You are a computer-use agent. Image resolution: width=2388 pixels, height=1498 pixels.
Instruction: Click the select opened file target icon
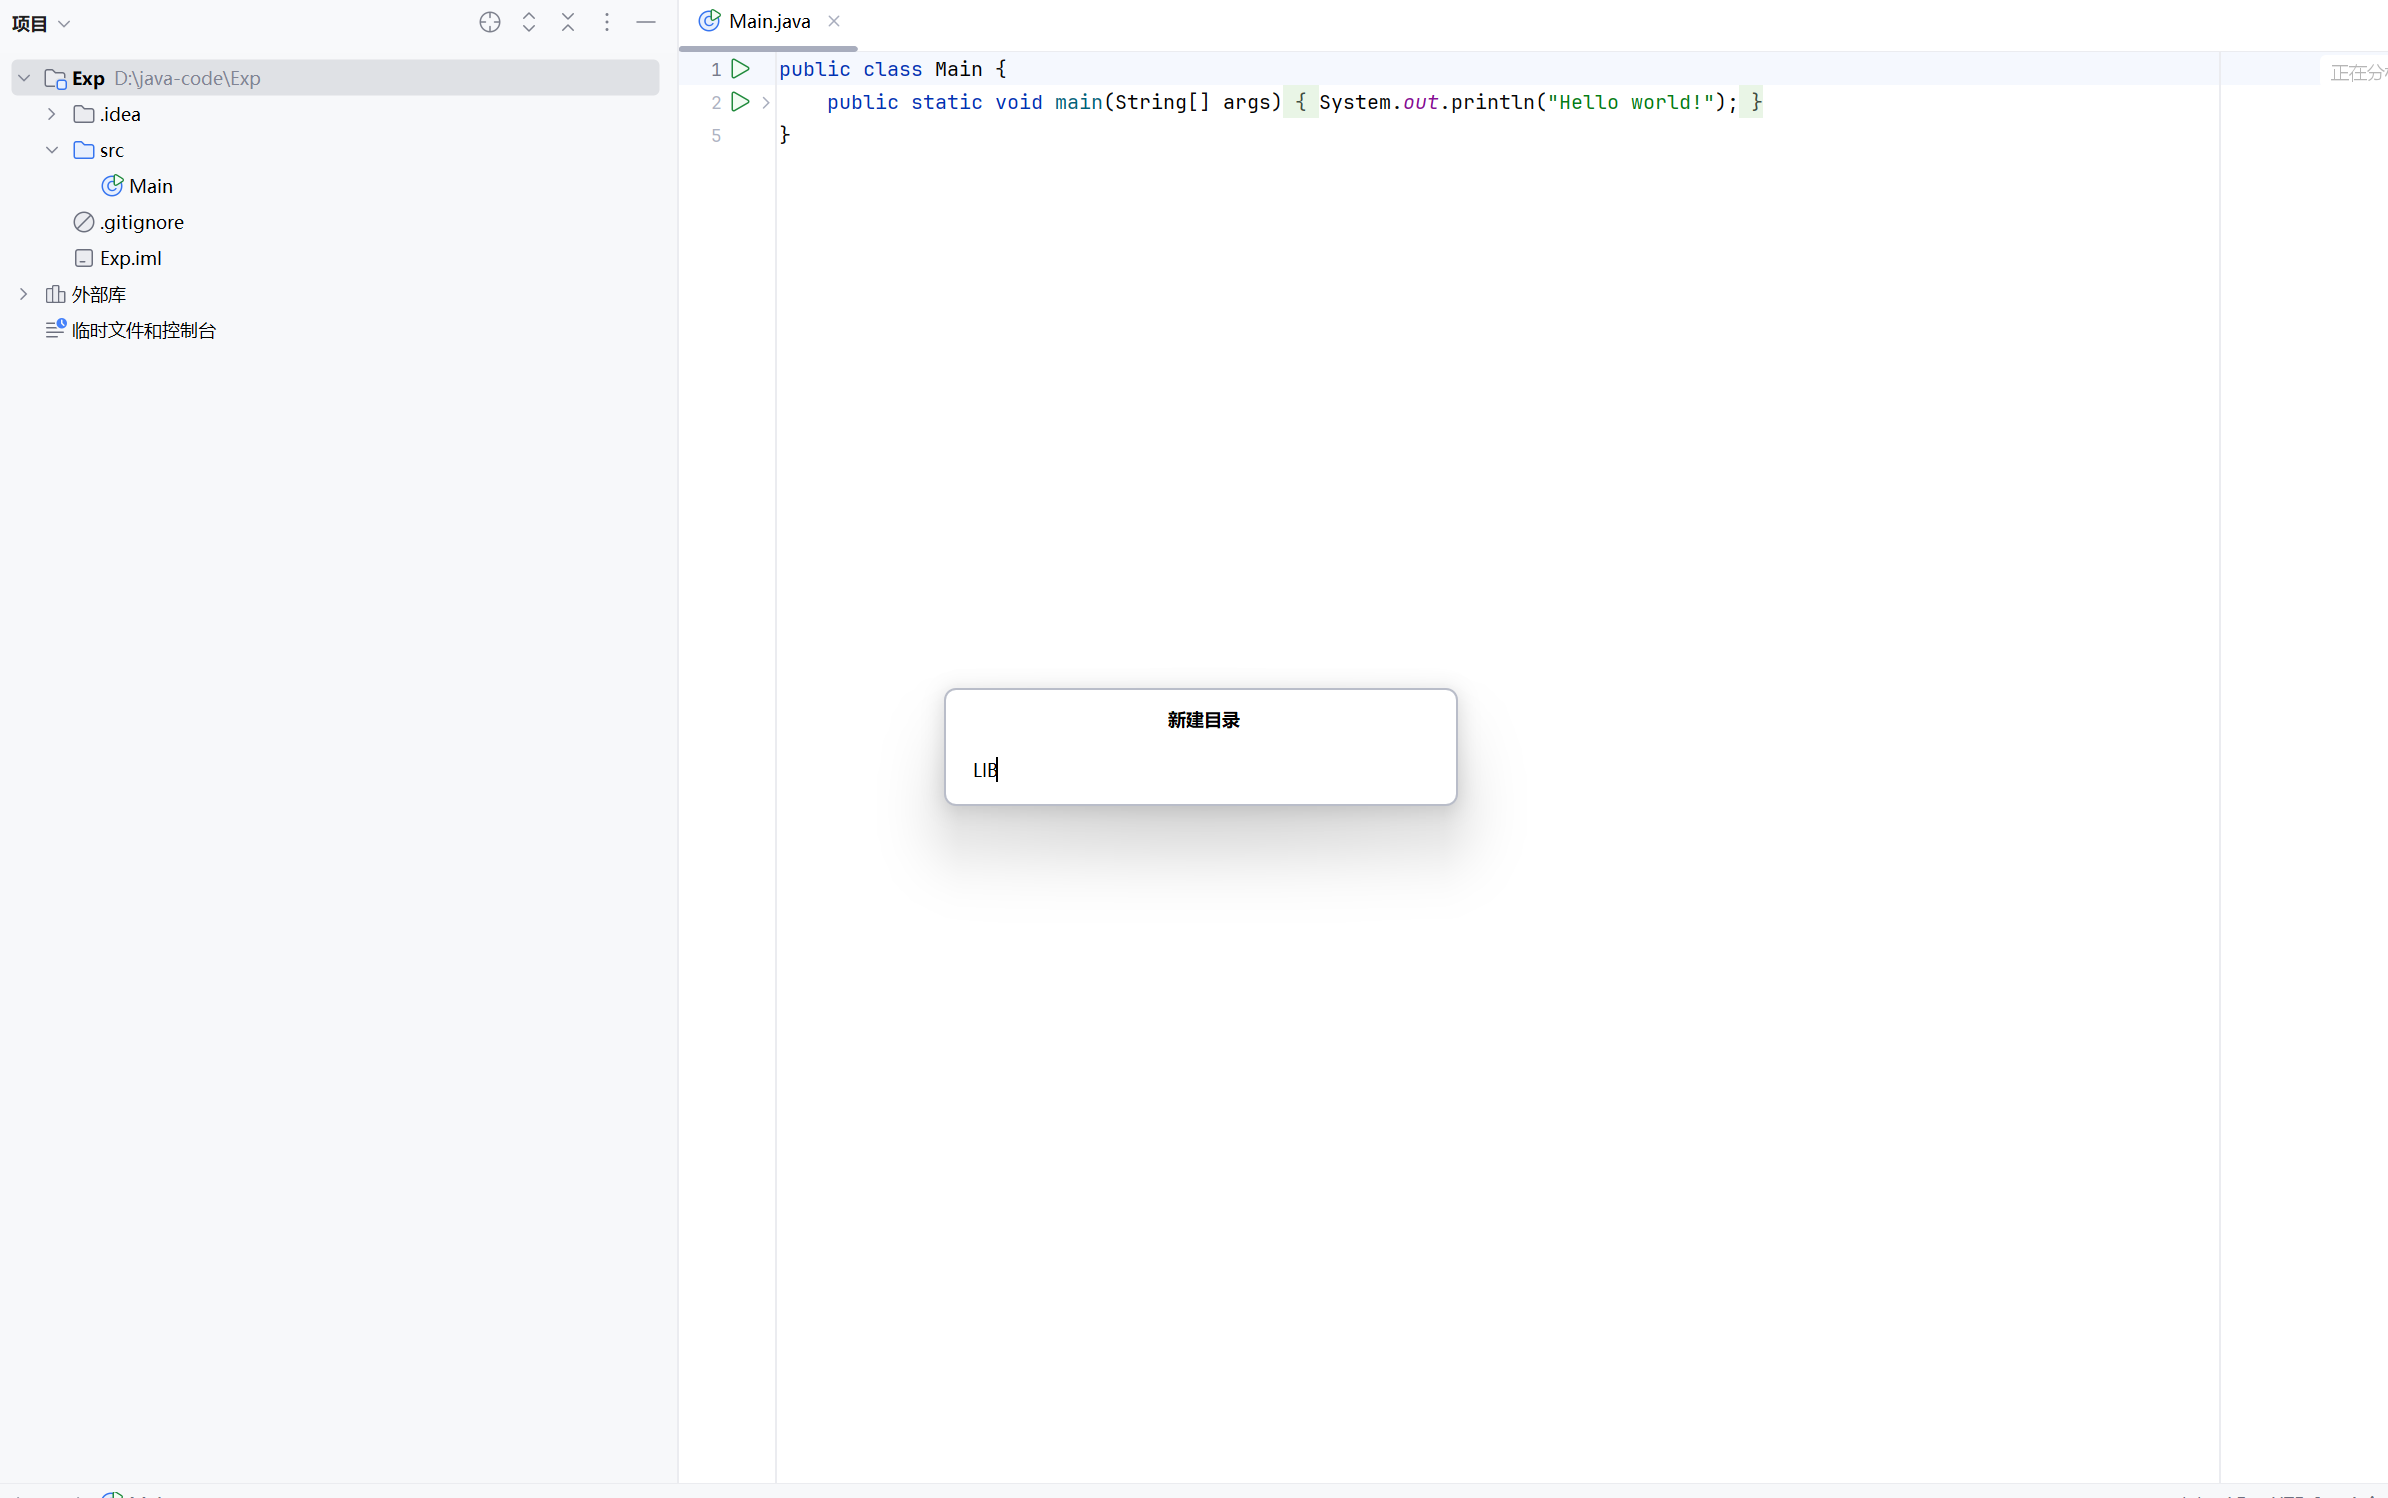click(489, 22)
